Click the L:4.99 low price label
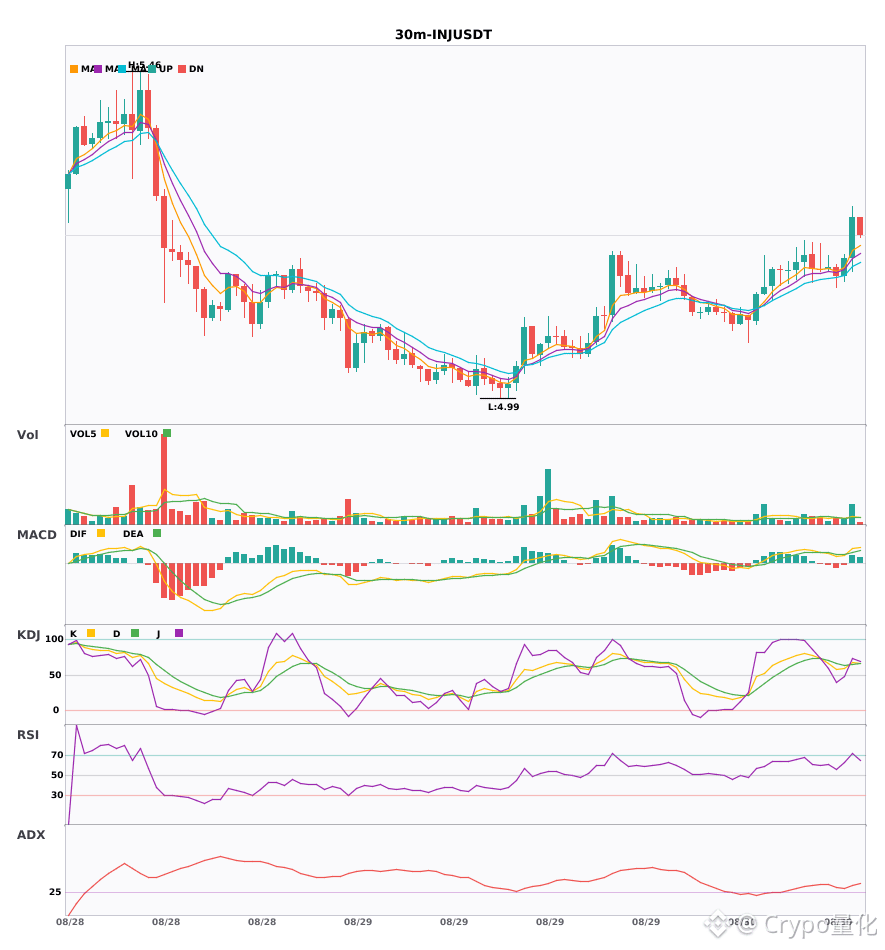 point(503,407)
